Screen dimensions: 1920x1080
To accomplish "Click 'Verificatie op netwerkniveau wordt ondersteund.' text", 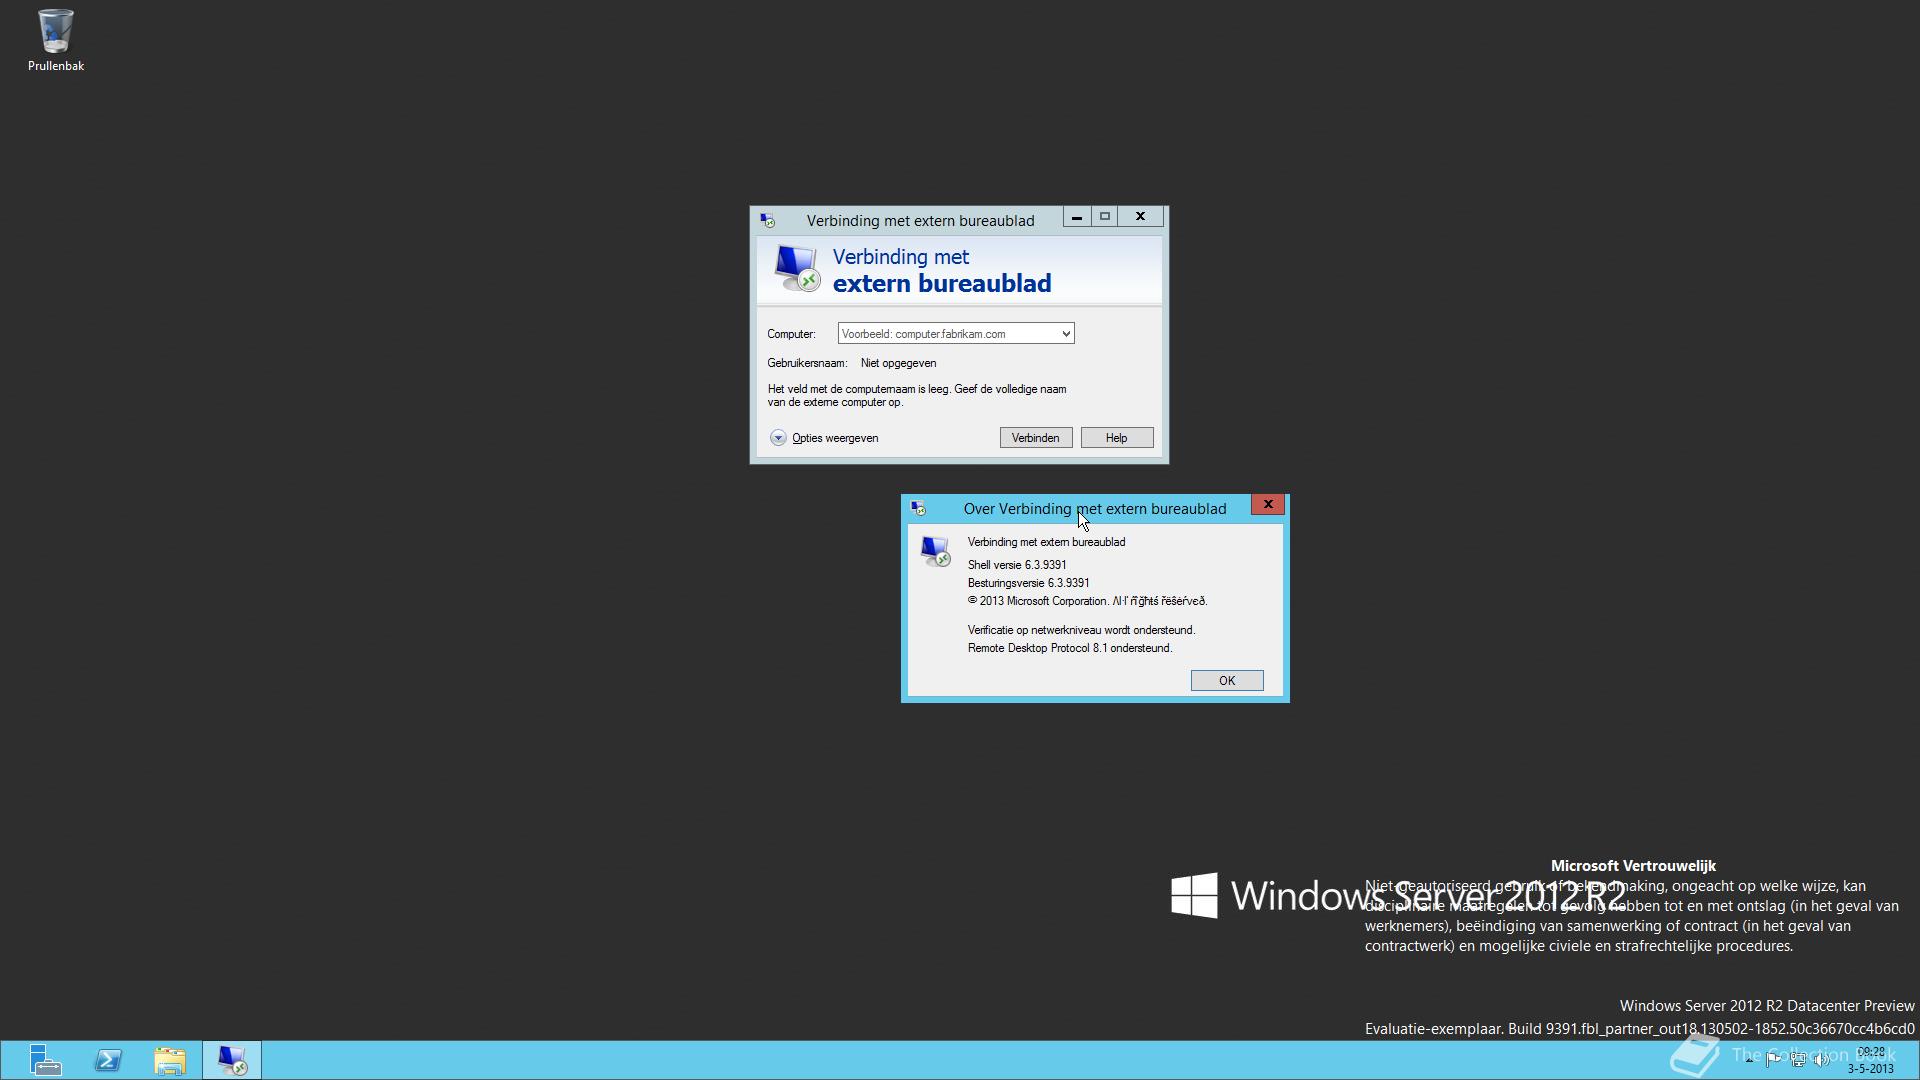I will (x=1081, y=630).
